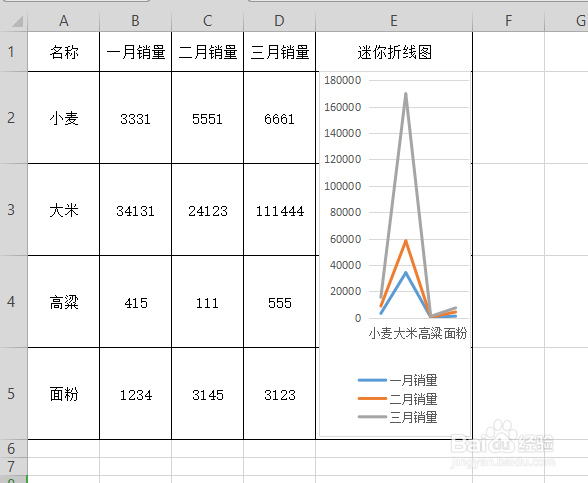Select the cell containing 高粱 in column A
Screen dimensions: 588x483
(64, 302)
